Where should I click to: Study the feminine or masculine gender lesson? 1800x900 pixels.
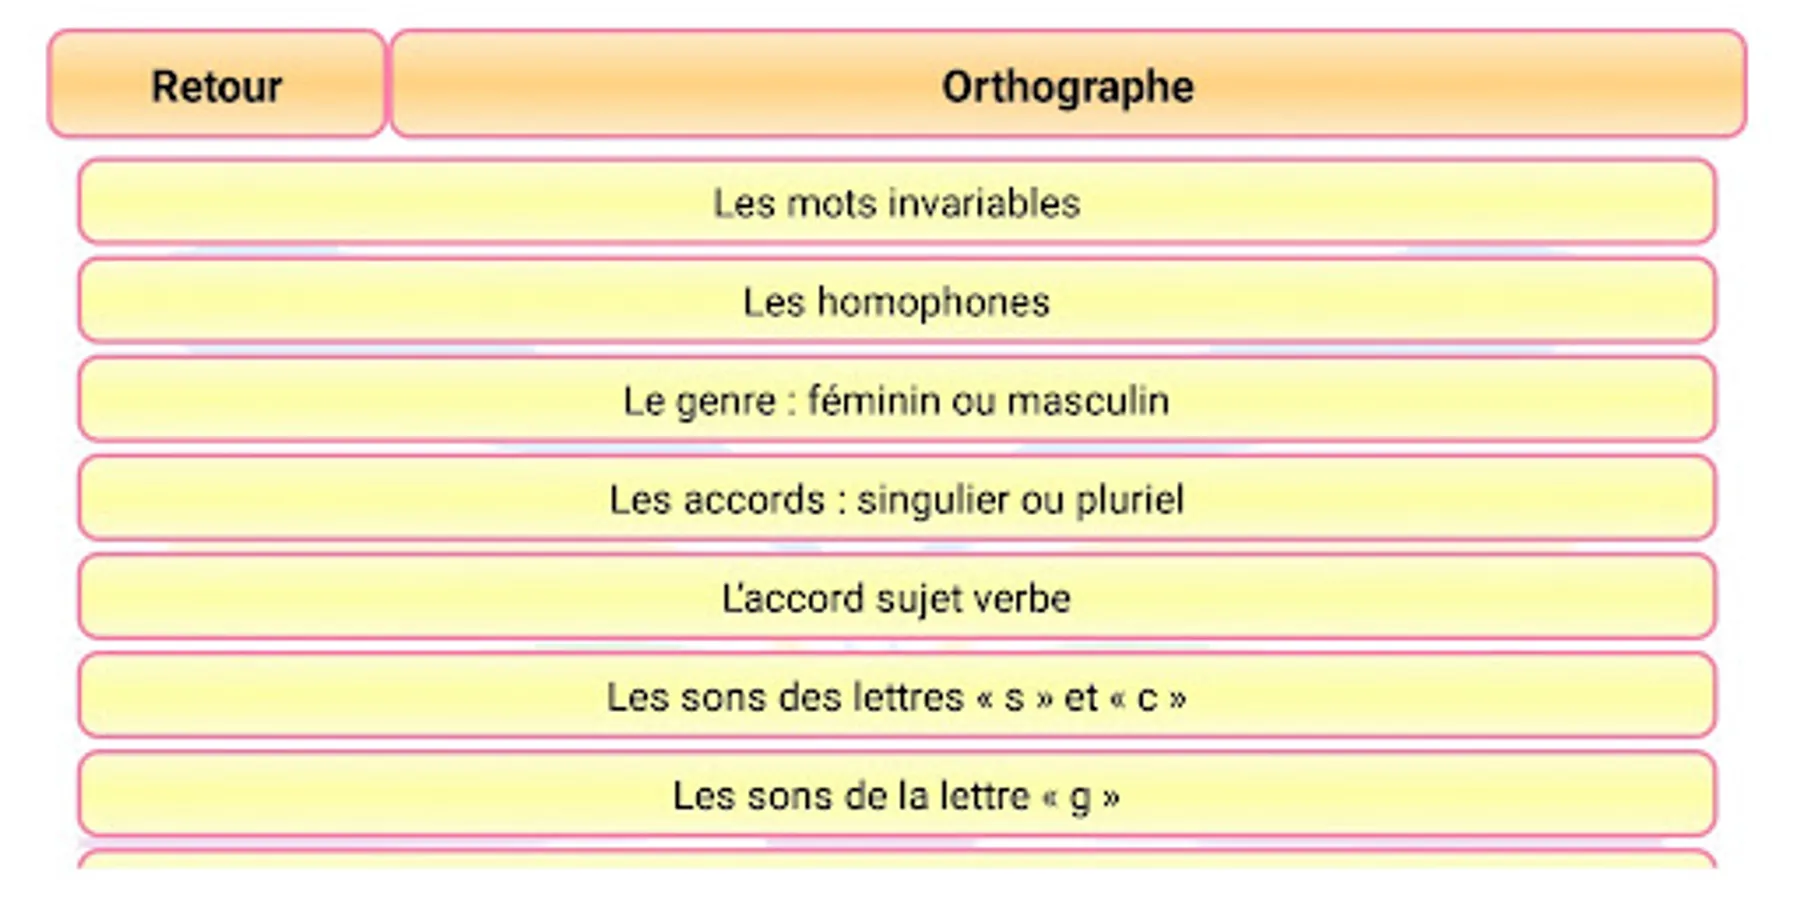[x=897, y=399]
